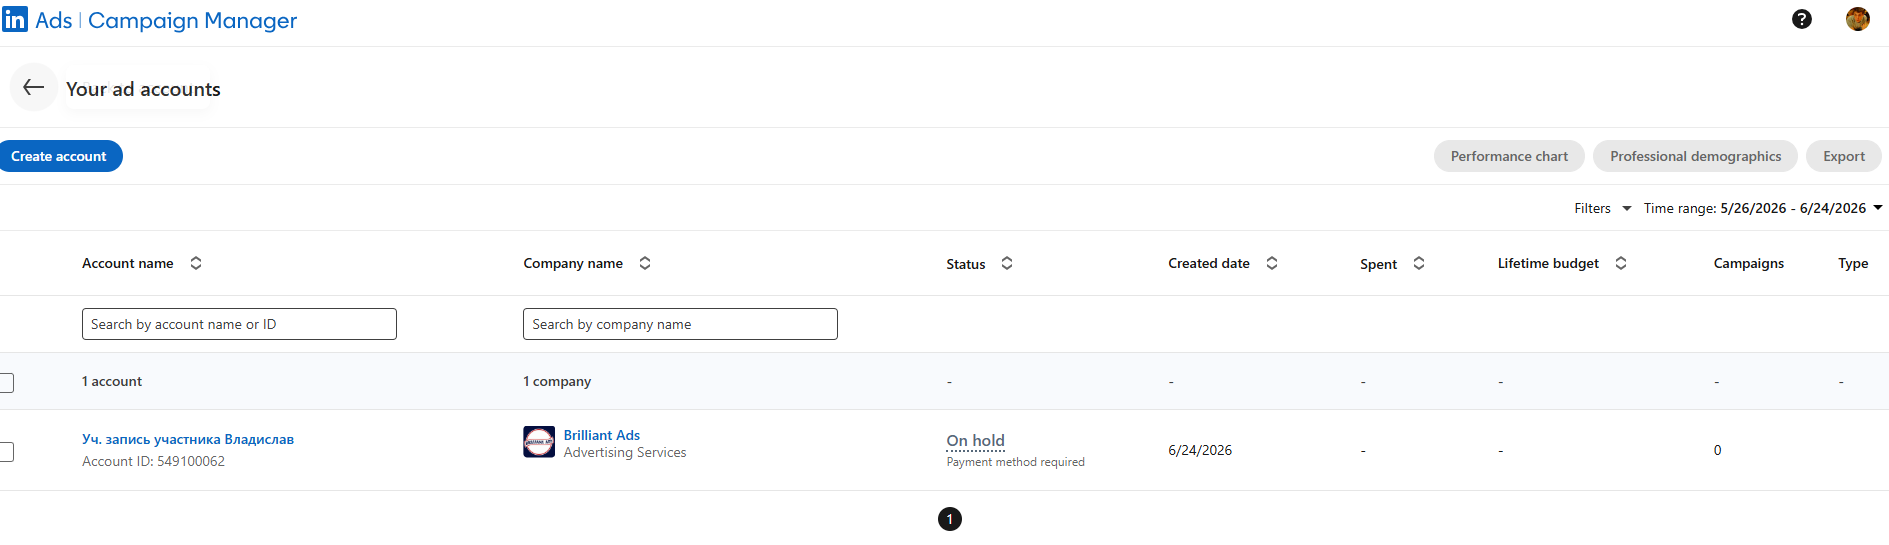Sort by Created date column icon
Screen dimensions: 1889x545
coord(1272,263)
